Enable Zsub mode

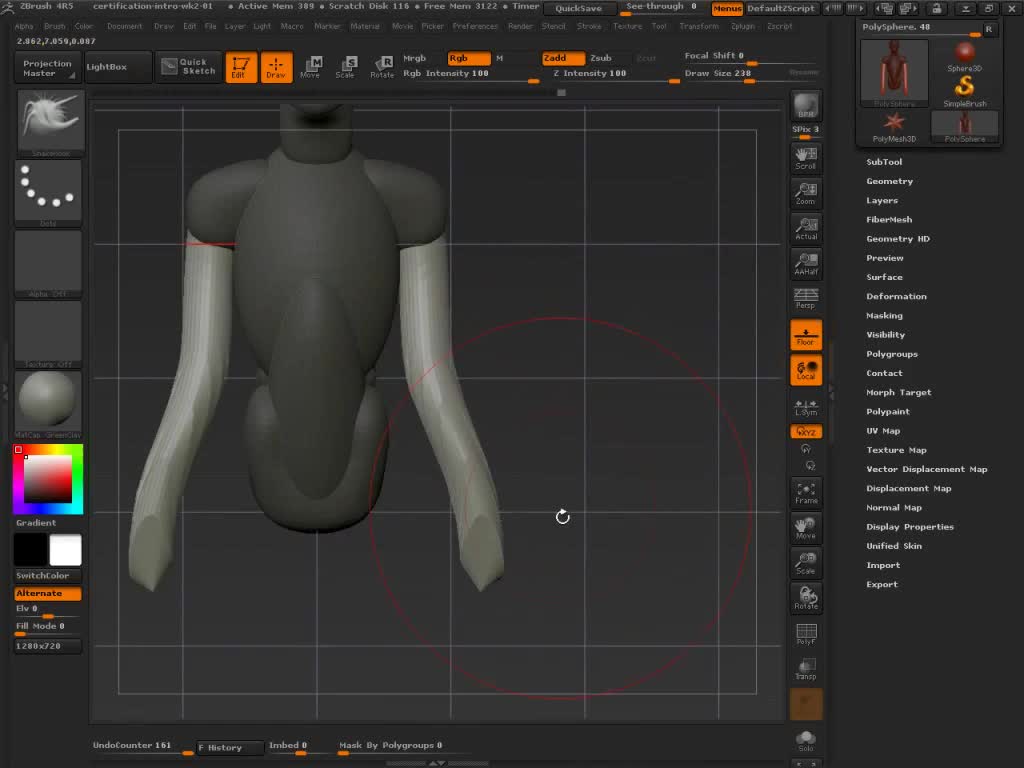(x=601, y=58)
